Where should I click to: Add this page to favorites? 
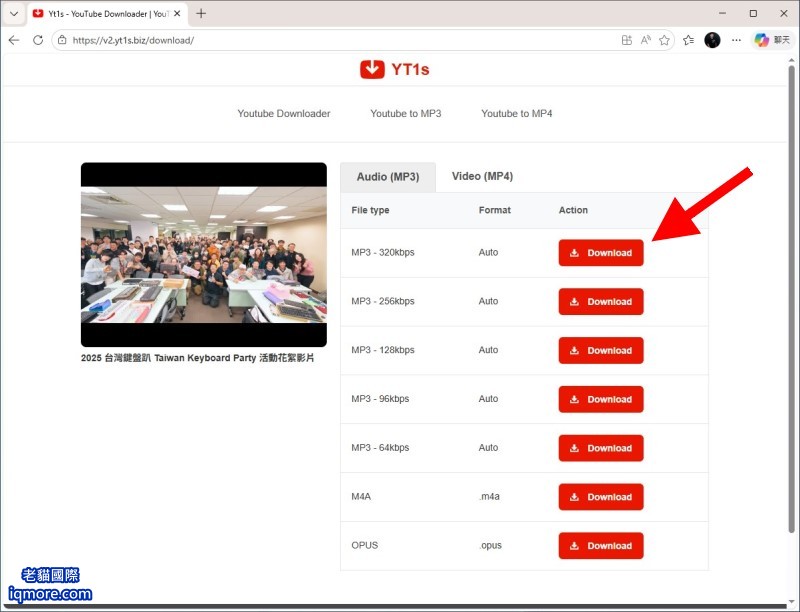click(664, 41)
